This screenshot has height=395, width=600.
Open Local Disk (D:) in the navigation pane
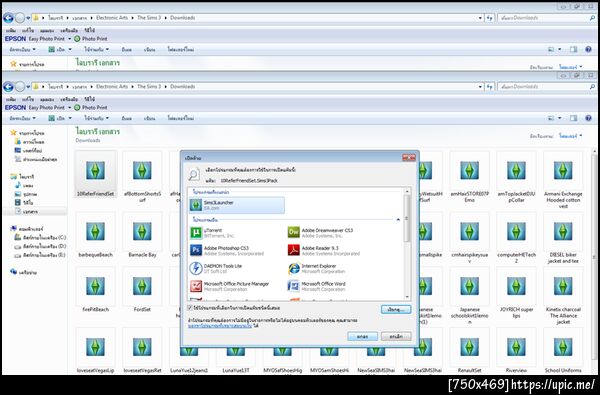pos(40,246)
